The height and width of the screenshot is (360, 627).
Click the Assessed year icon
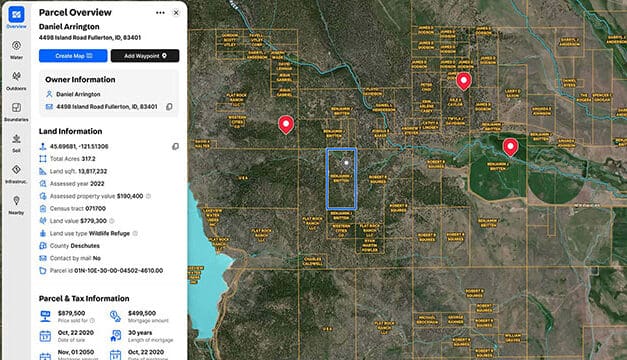coord(43,184)
